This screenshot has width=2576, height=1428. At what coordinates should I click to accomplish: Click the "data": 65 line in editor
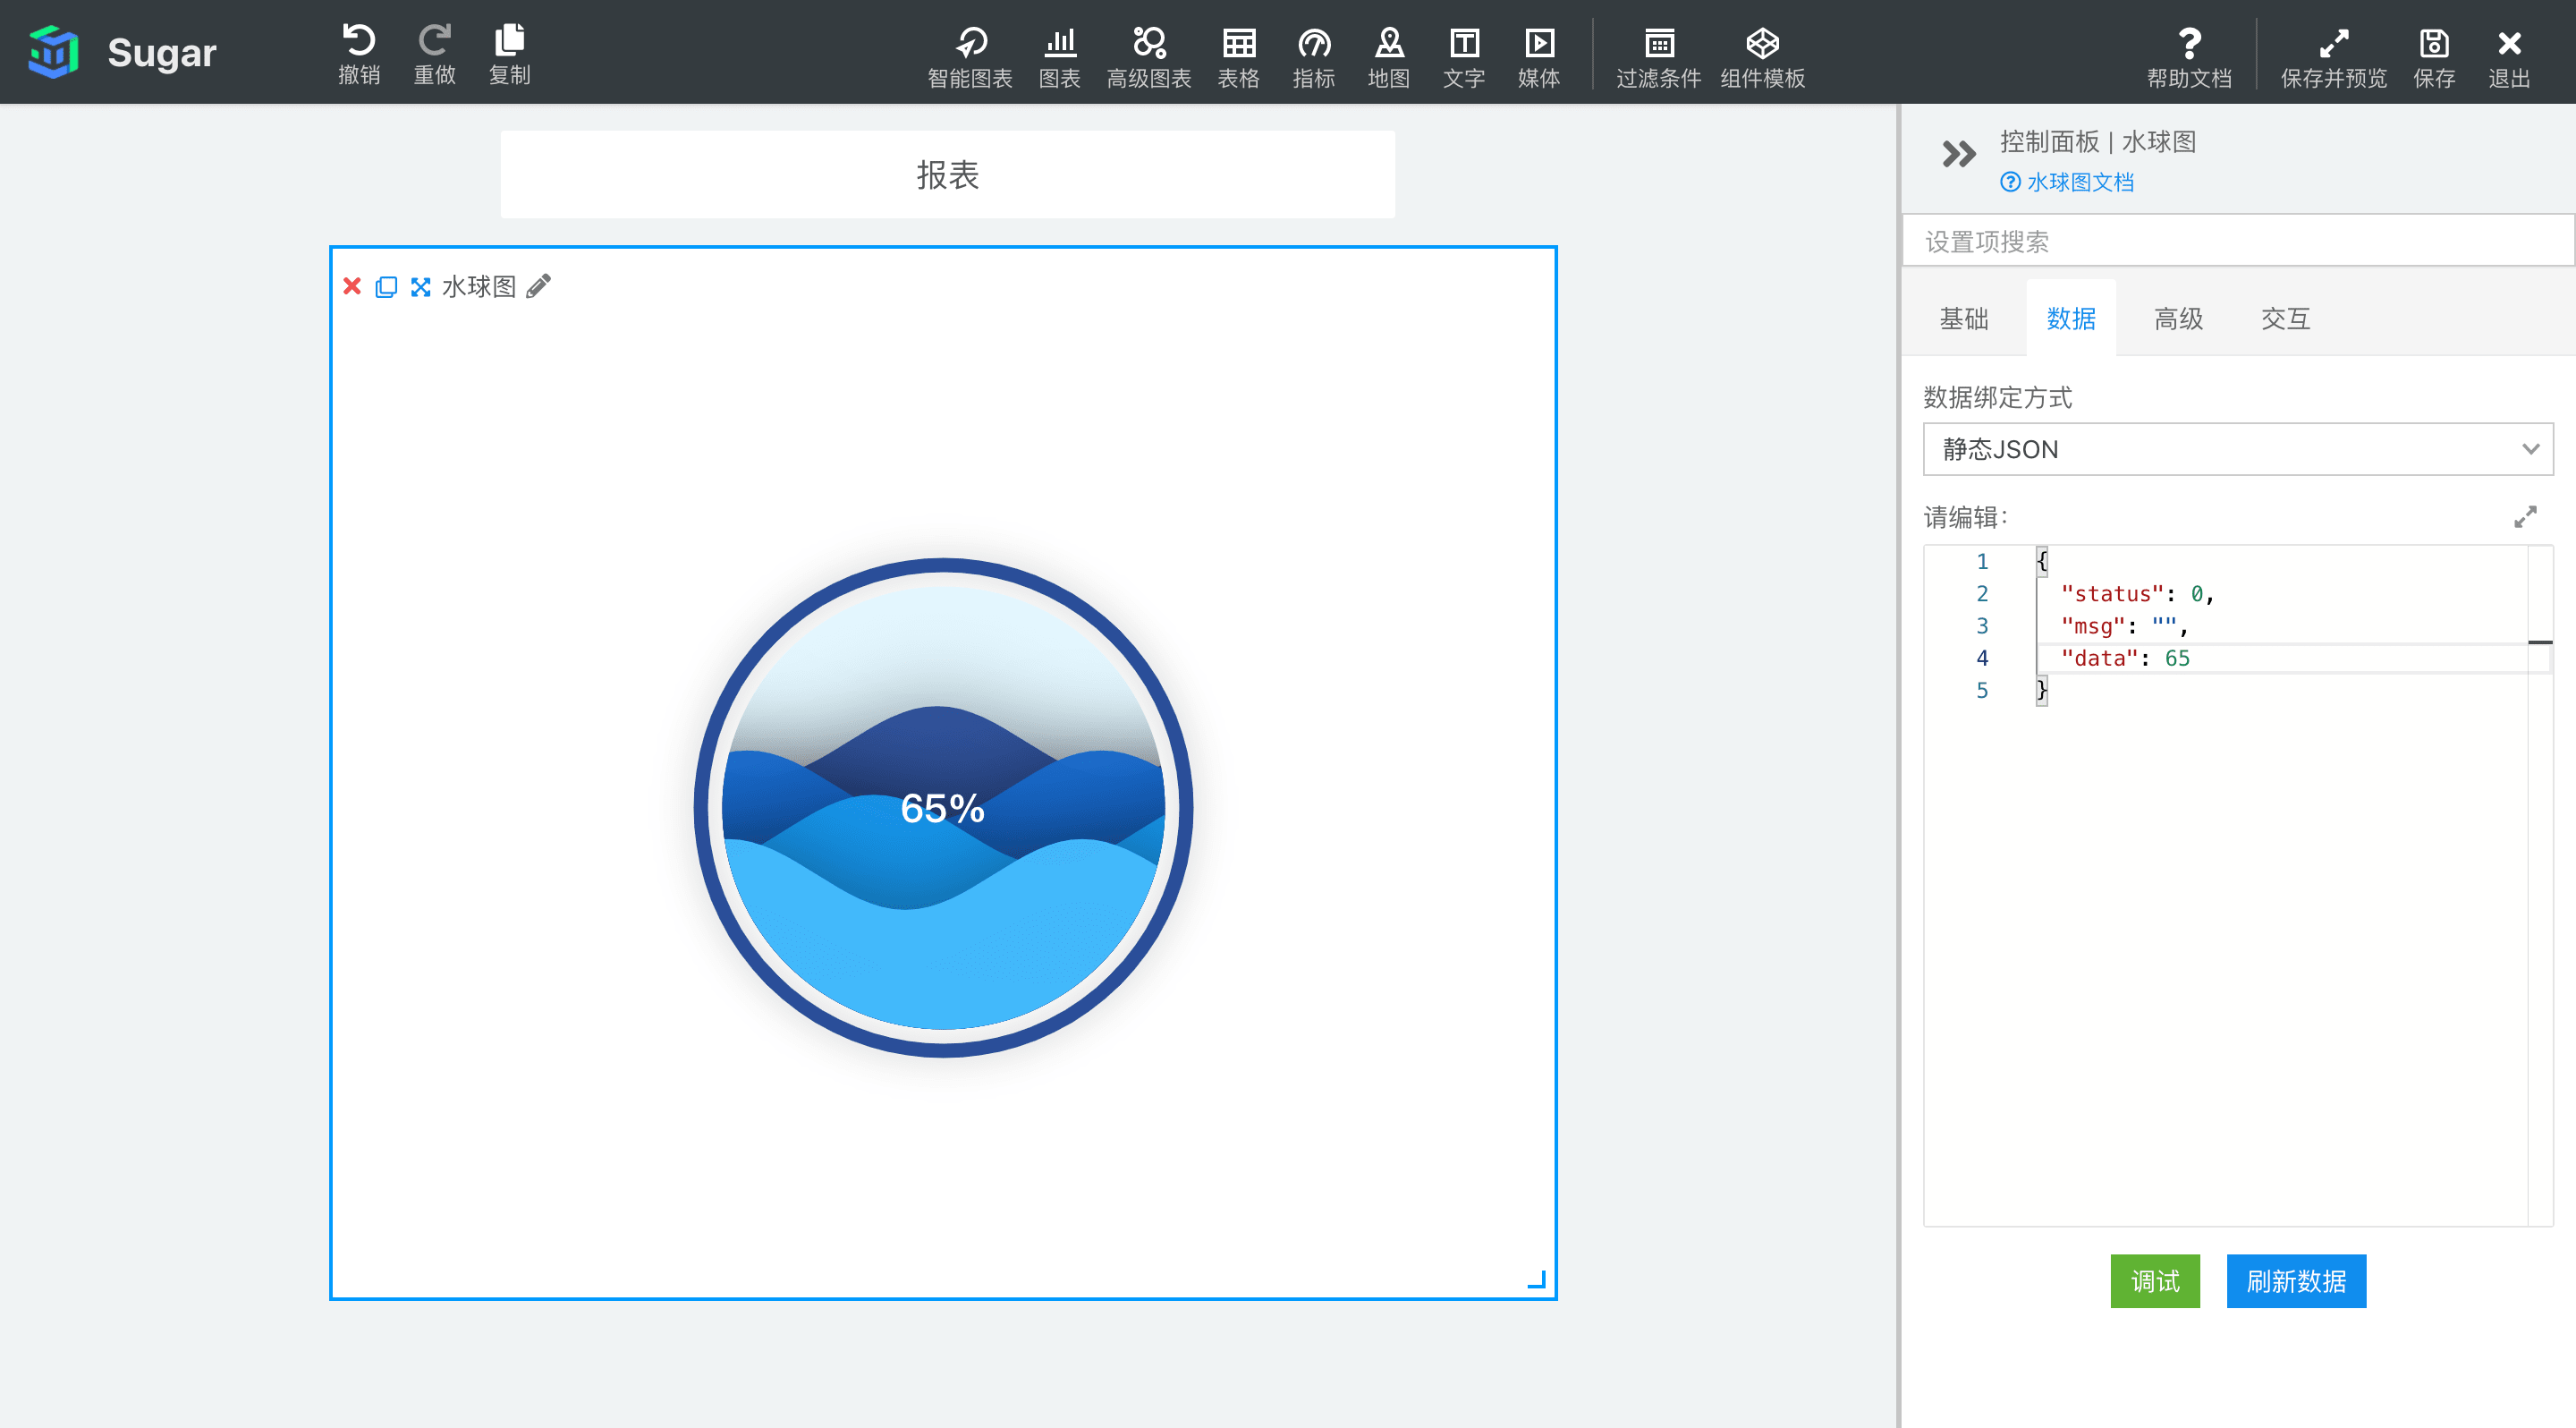coord(2124,658)
